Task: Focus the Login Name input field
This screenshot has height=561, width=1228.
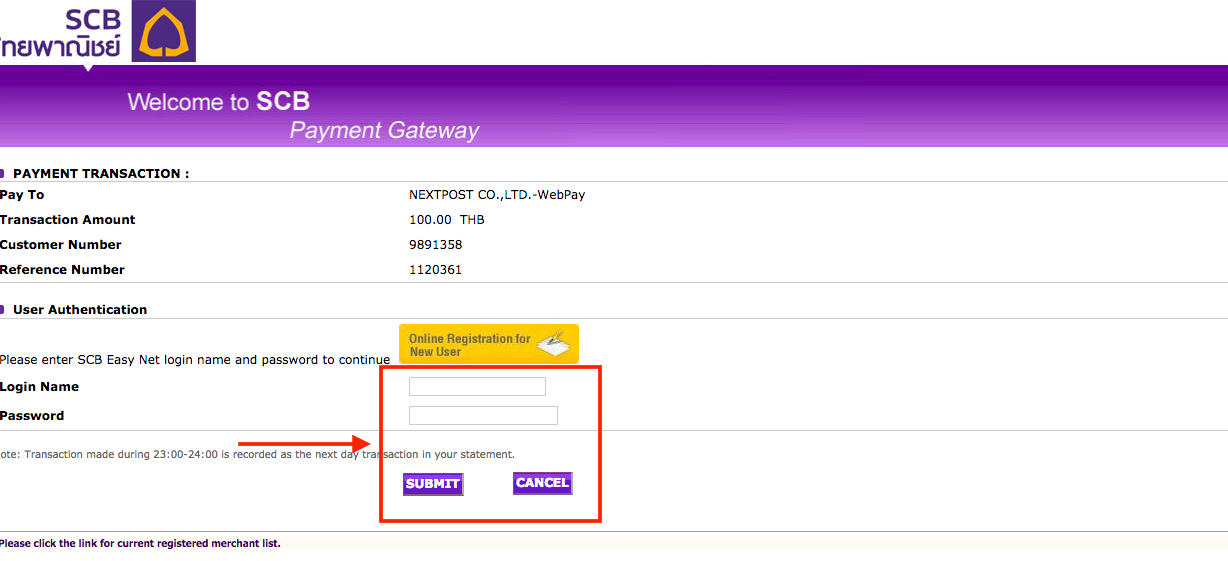Action: (x=477, y=387)
